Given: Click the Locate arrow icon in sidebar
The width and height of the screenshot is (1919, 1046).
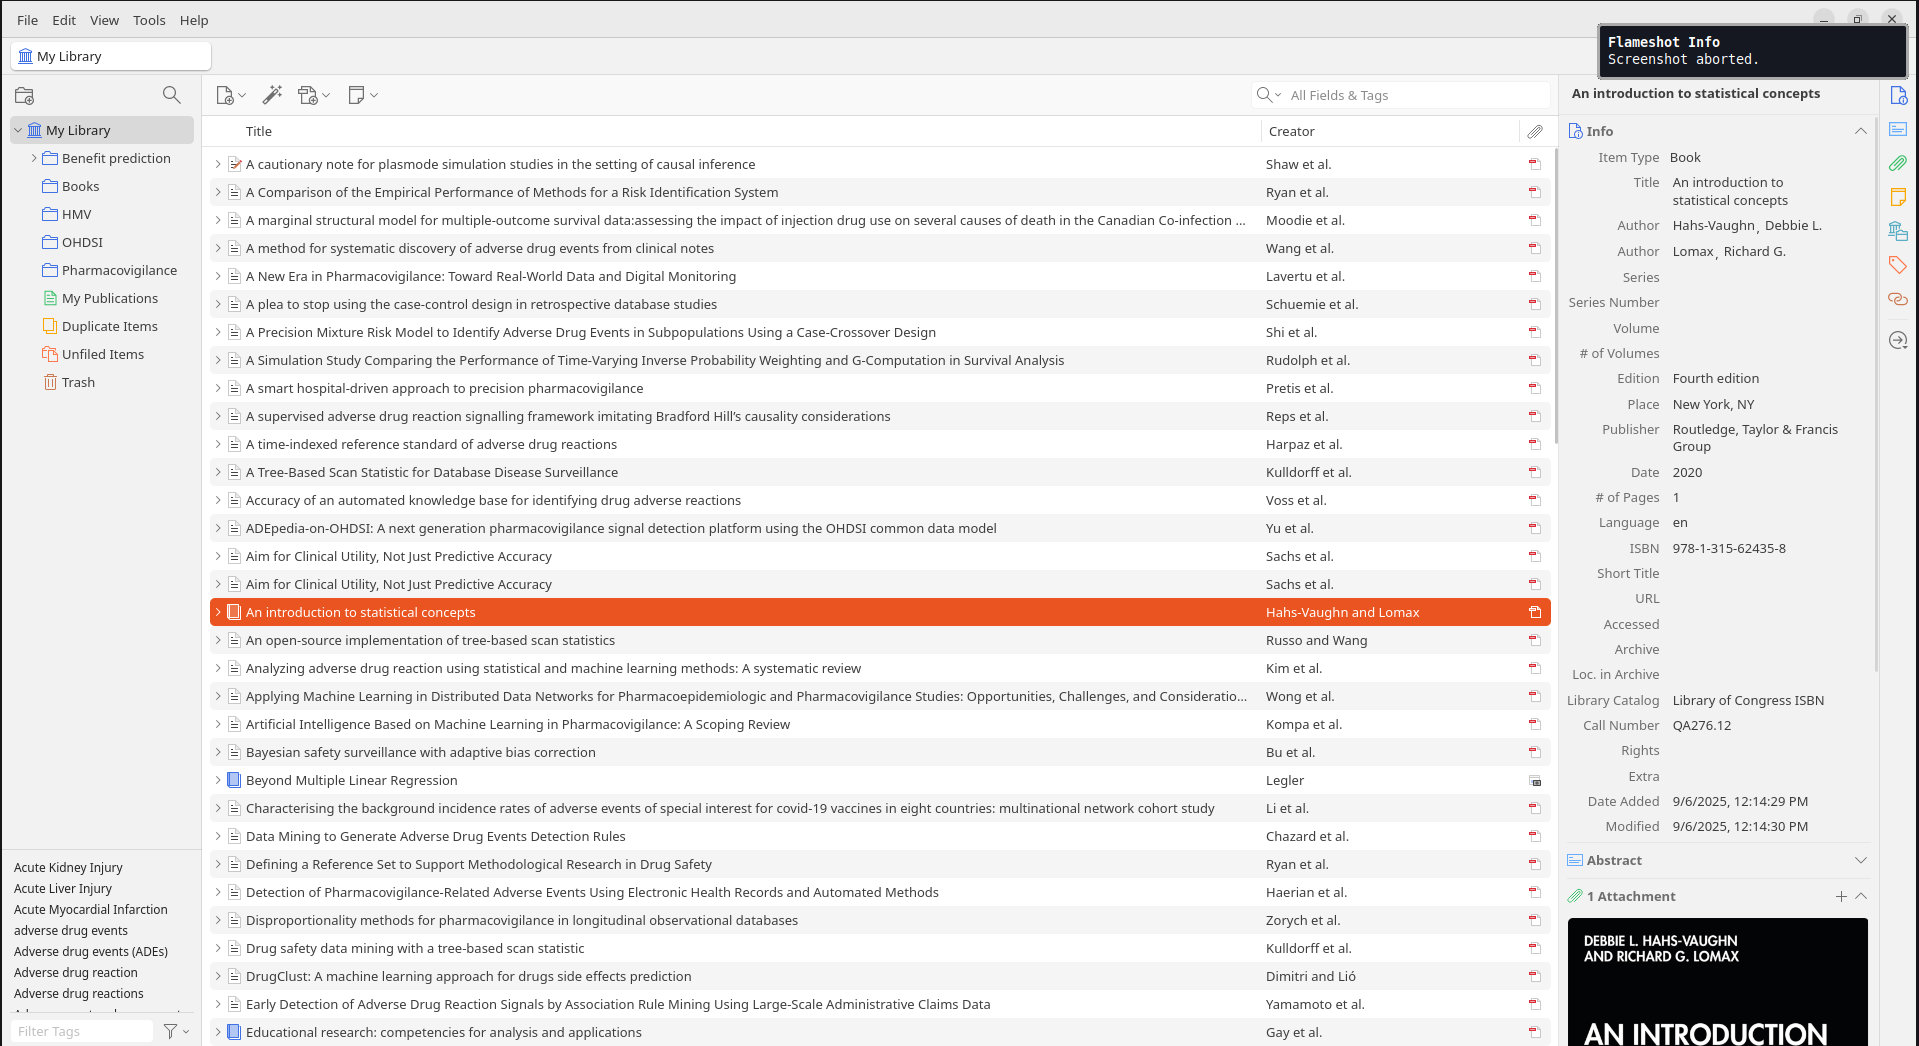Looking at the screenshot, I should click(1897, 341).
